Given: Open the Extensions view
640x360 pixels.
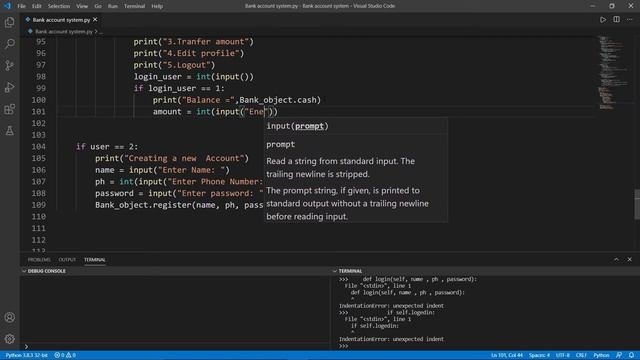Looking at the screenshot, I should click(x=9, y=109).
